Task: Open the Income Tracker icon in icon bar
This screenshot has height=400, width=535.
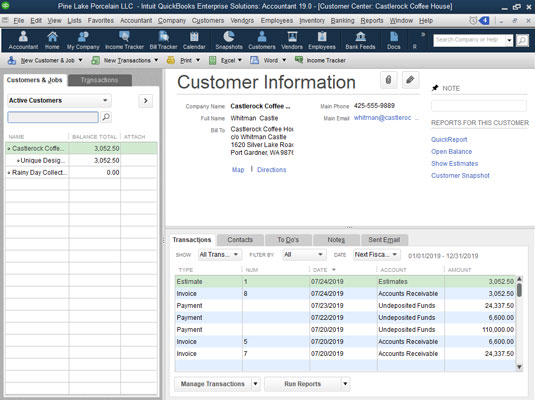Action: click(x=124, y=40)
